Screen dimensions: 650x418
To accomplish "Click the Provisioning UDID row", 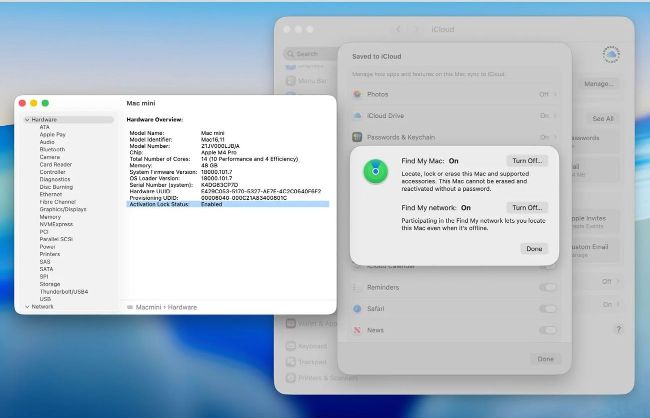I will coord(228,198).
